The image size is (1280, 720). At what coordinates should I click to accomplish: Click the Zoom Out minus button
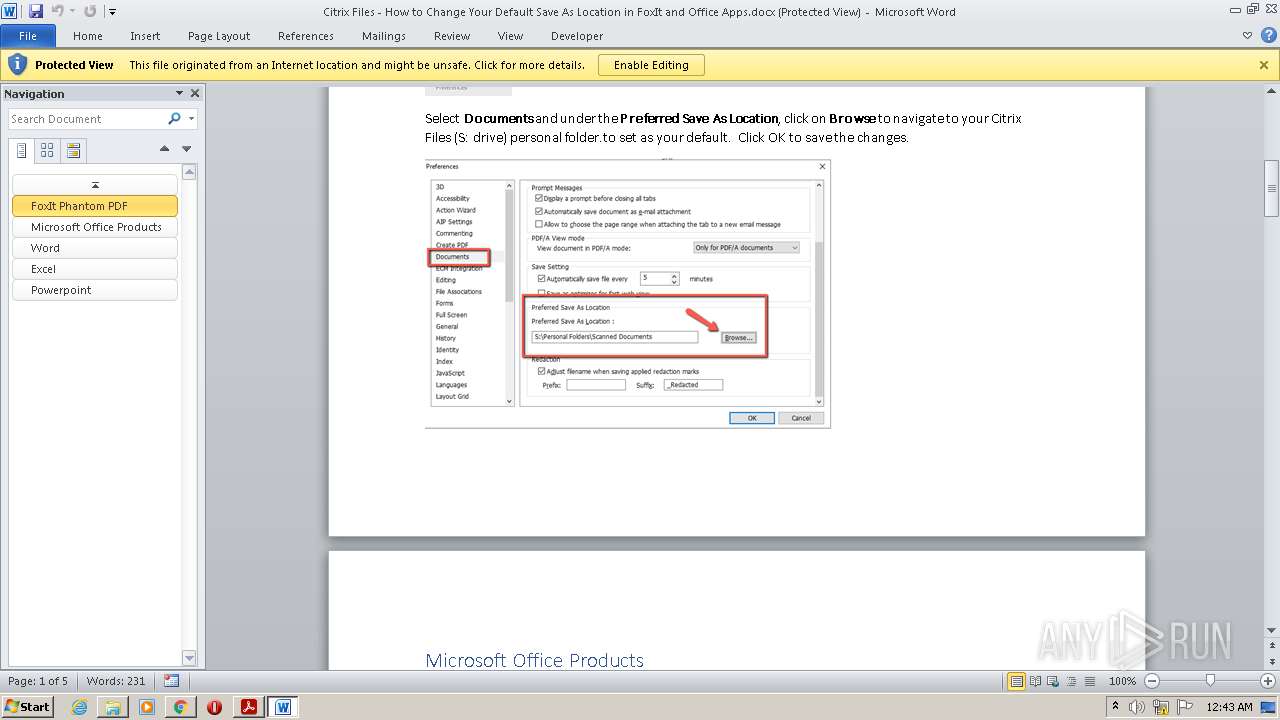click(x=1152, y=681)
